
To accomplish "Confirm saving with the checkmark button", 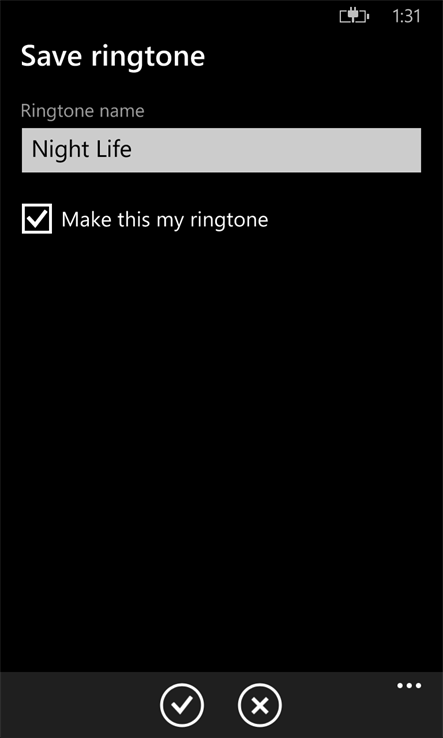I will click(182, 705).
